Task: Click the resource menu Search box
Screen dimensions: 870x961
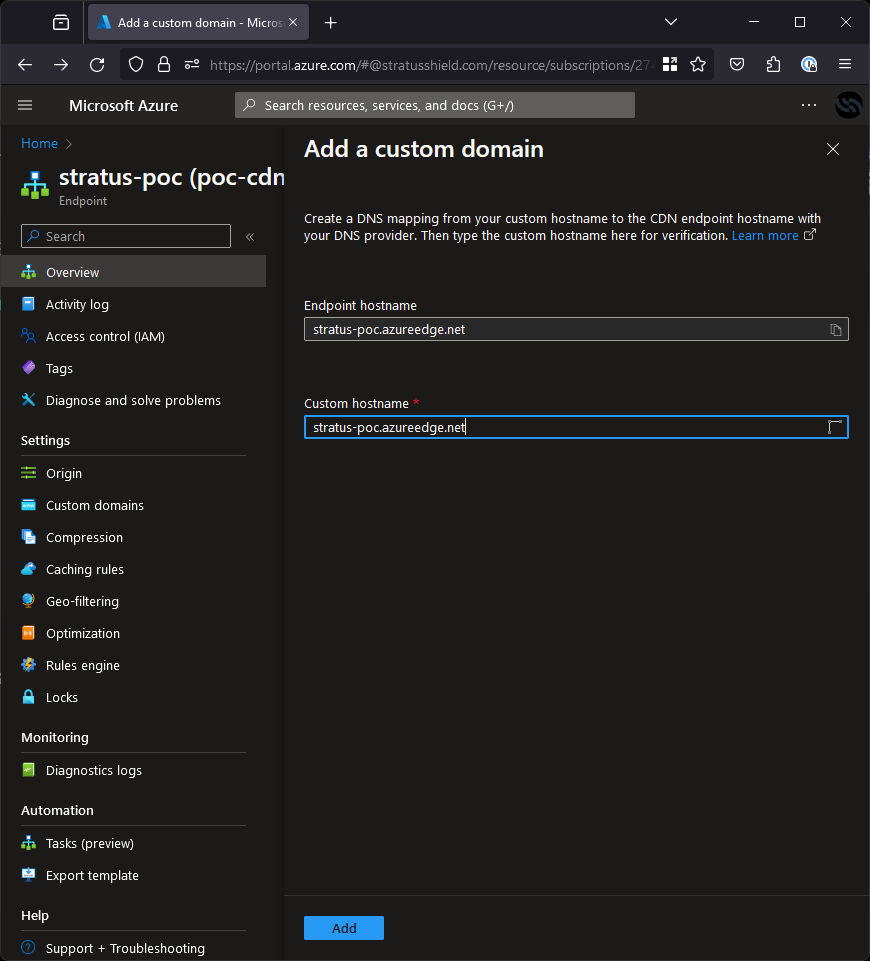Action: click(126, 236)
